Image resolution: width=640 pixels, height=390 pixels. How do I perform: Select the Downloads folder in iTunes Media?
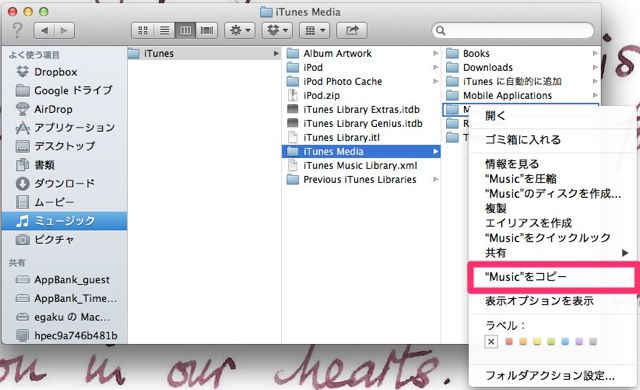pyautogui.click(x=521, y=67)
